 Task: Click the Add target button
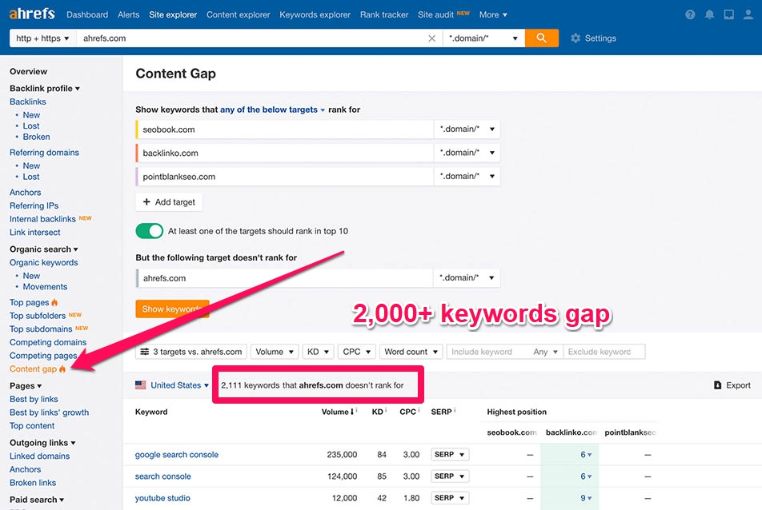coord(169,202)
